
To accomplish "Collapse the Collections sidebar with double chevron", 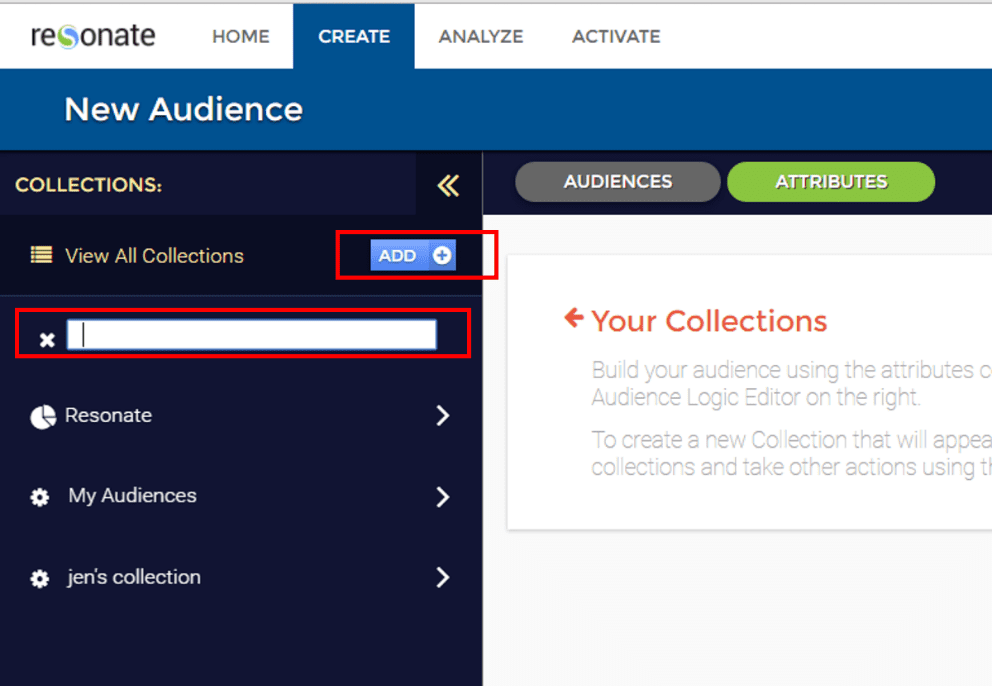I will pos(448,185).
